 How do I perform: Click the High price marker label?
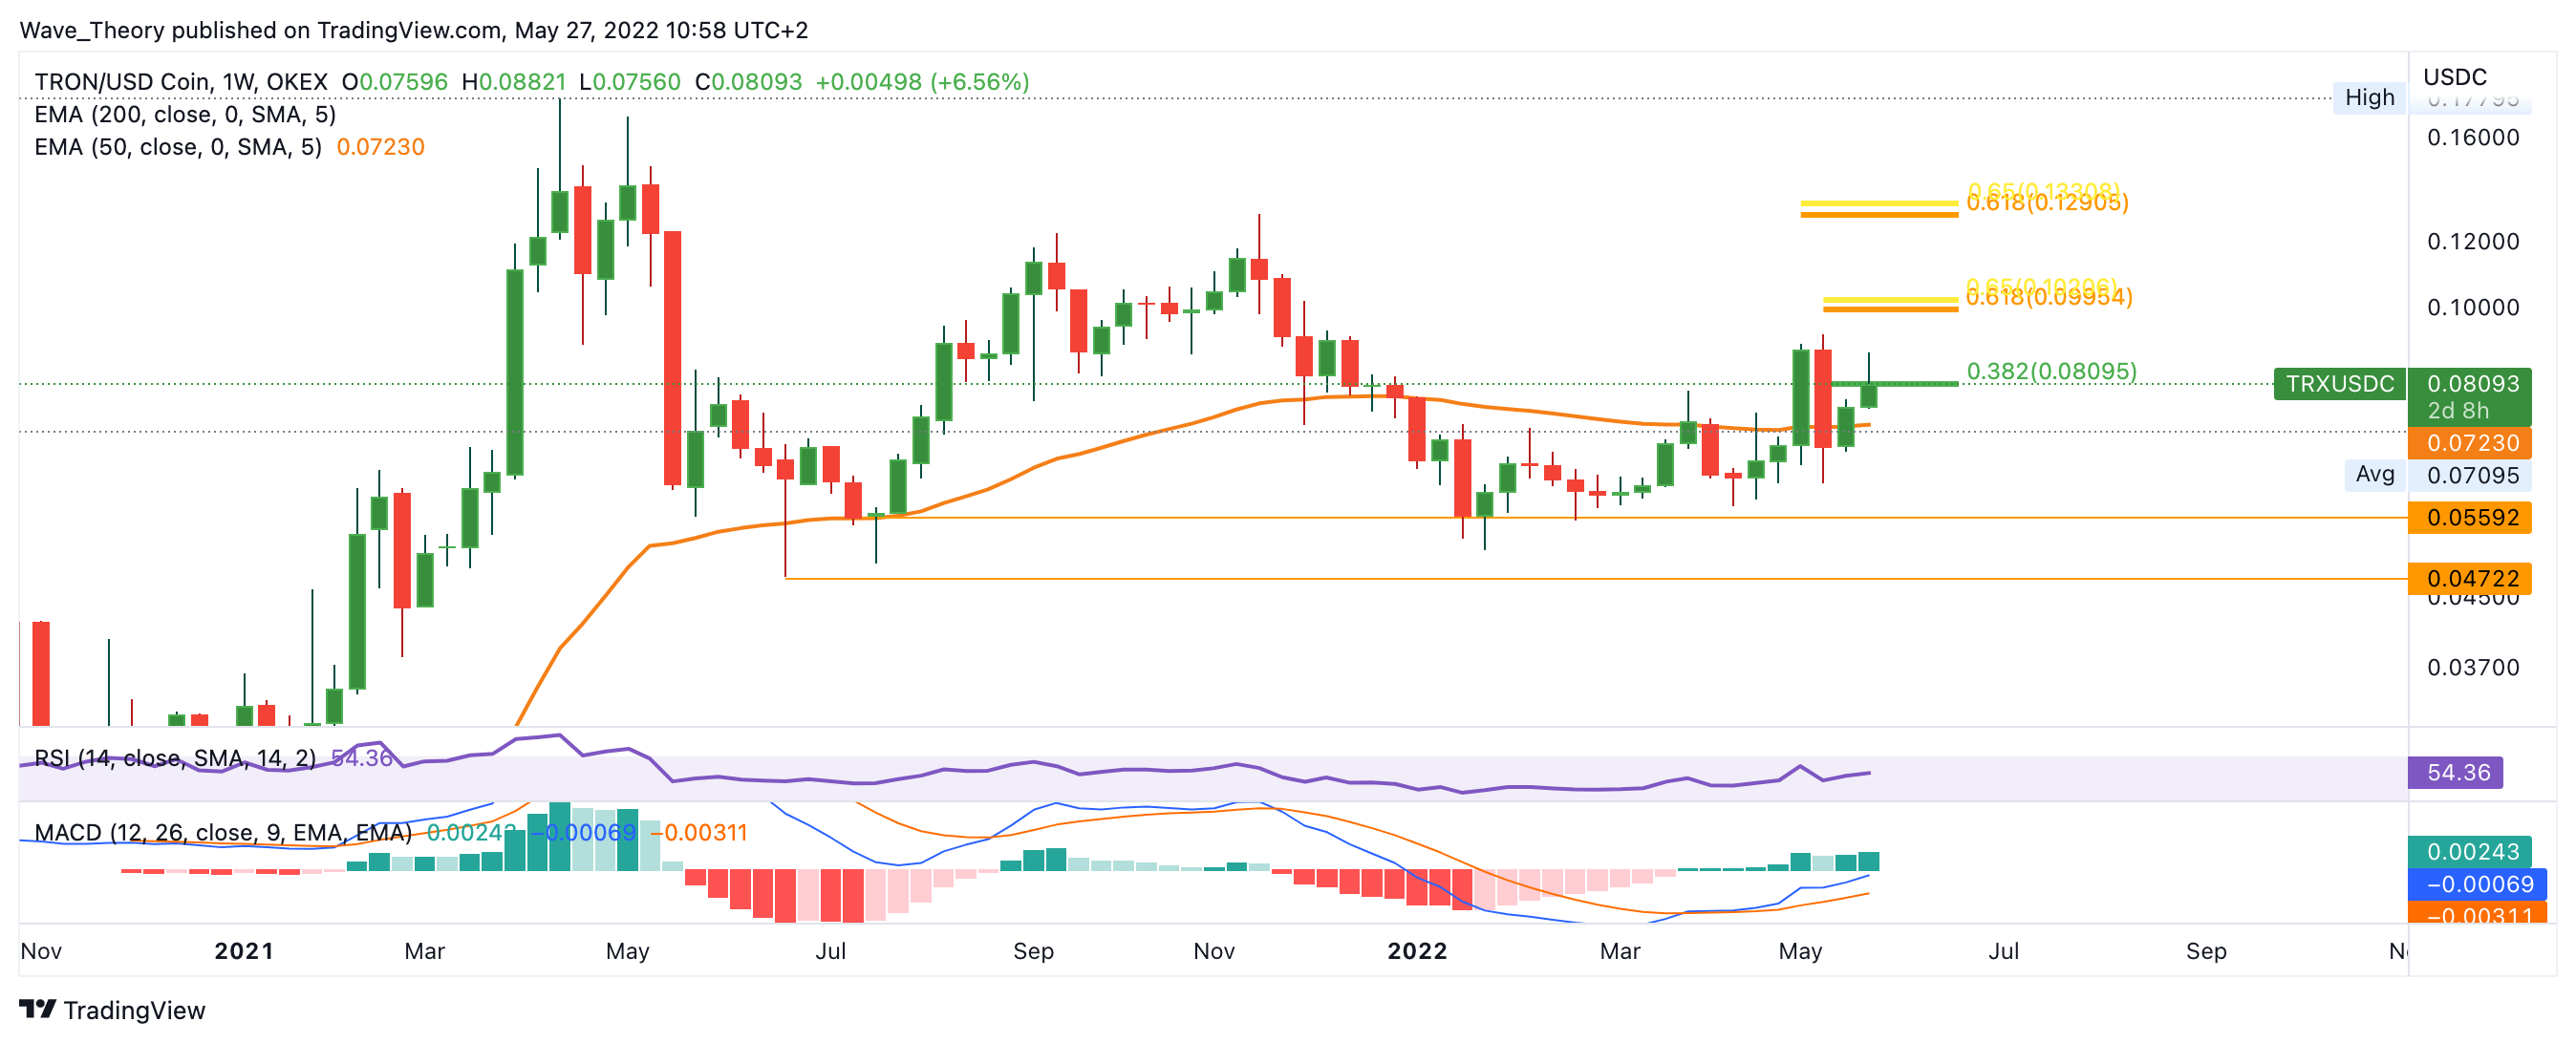point(2368,97)
